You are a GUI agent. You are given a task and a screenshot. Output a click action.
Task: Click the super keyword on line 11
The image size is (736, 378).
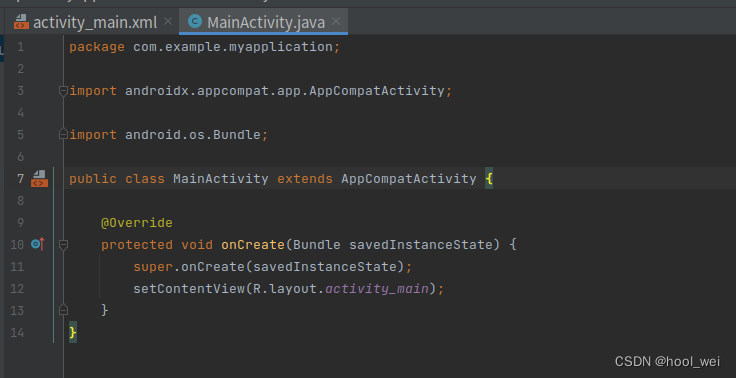point(153,267)
